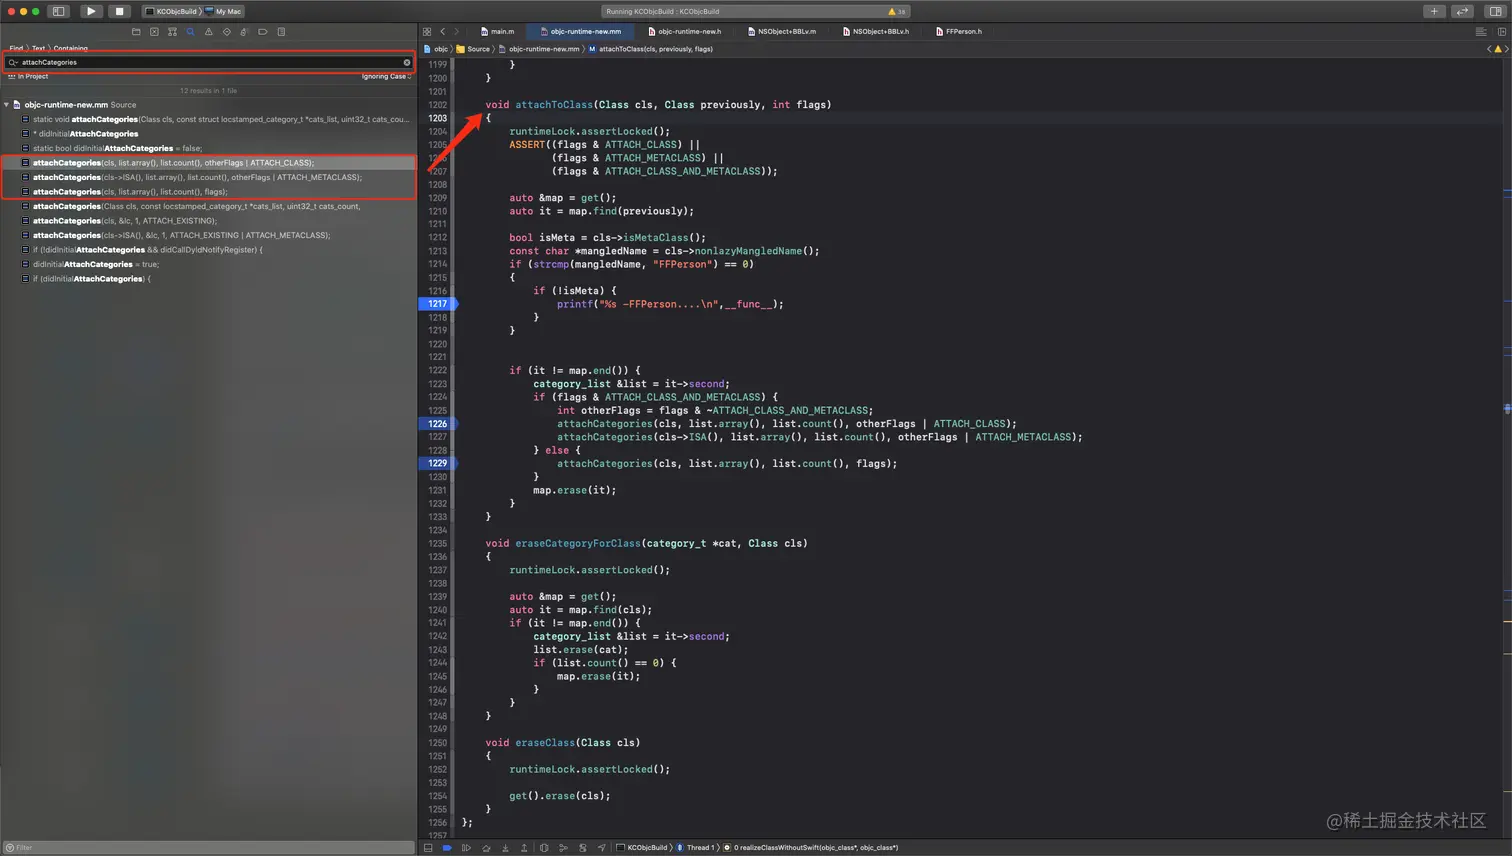Deactivate breakpoints in the debug bar
The image size is (1512, 856).
point(447,848)
